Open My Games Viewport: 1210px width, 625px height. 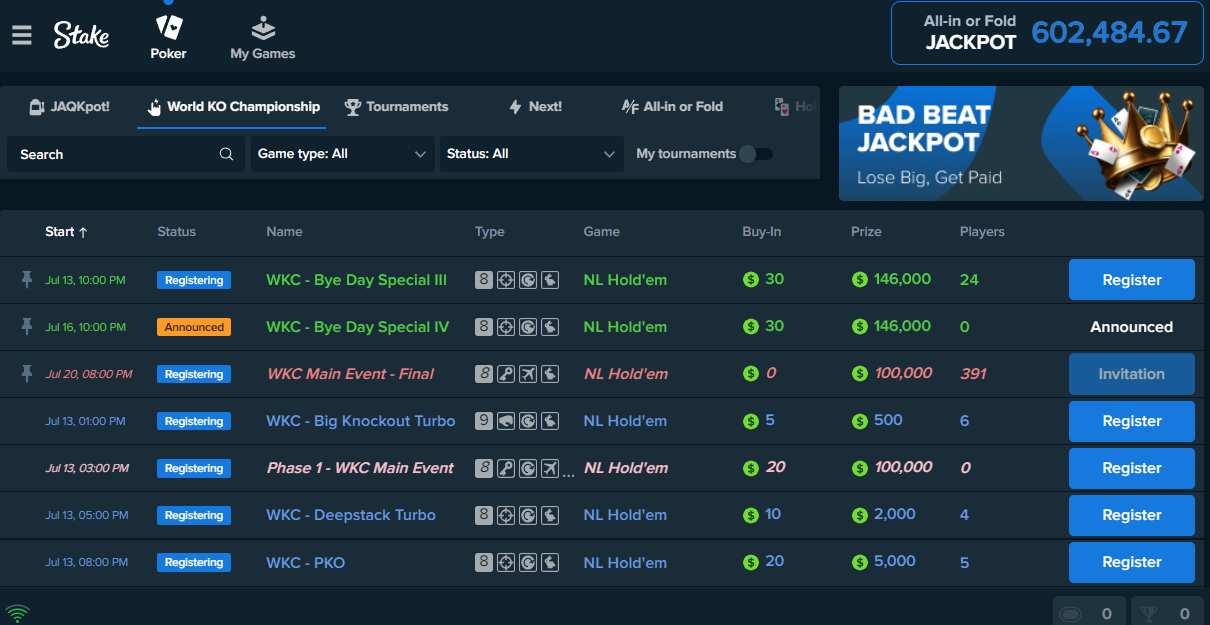pyautogui.click(x=262, y=36)
